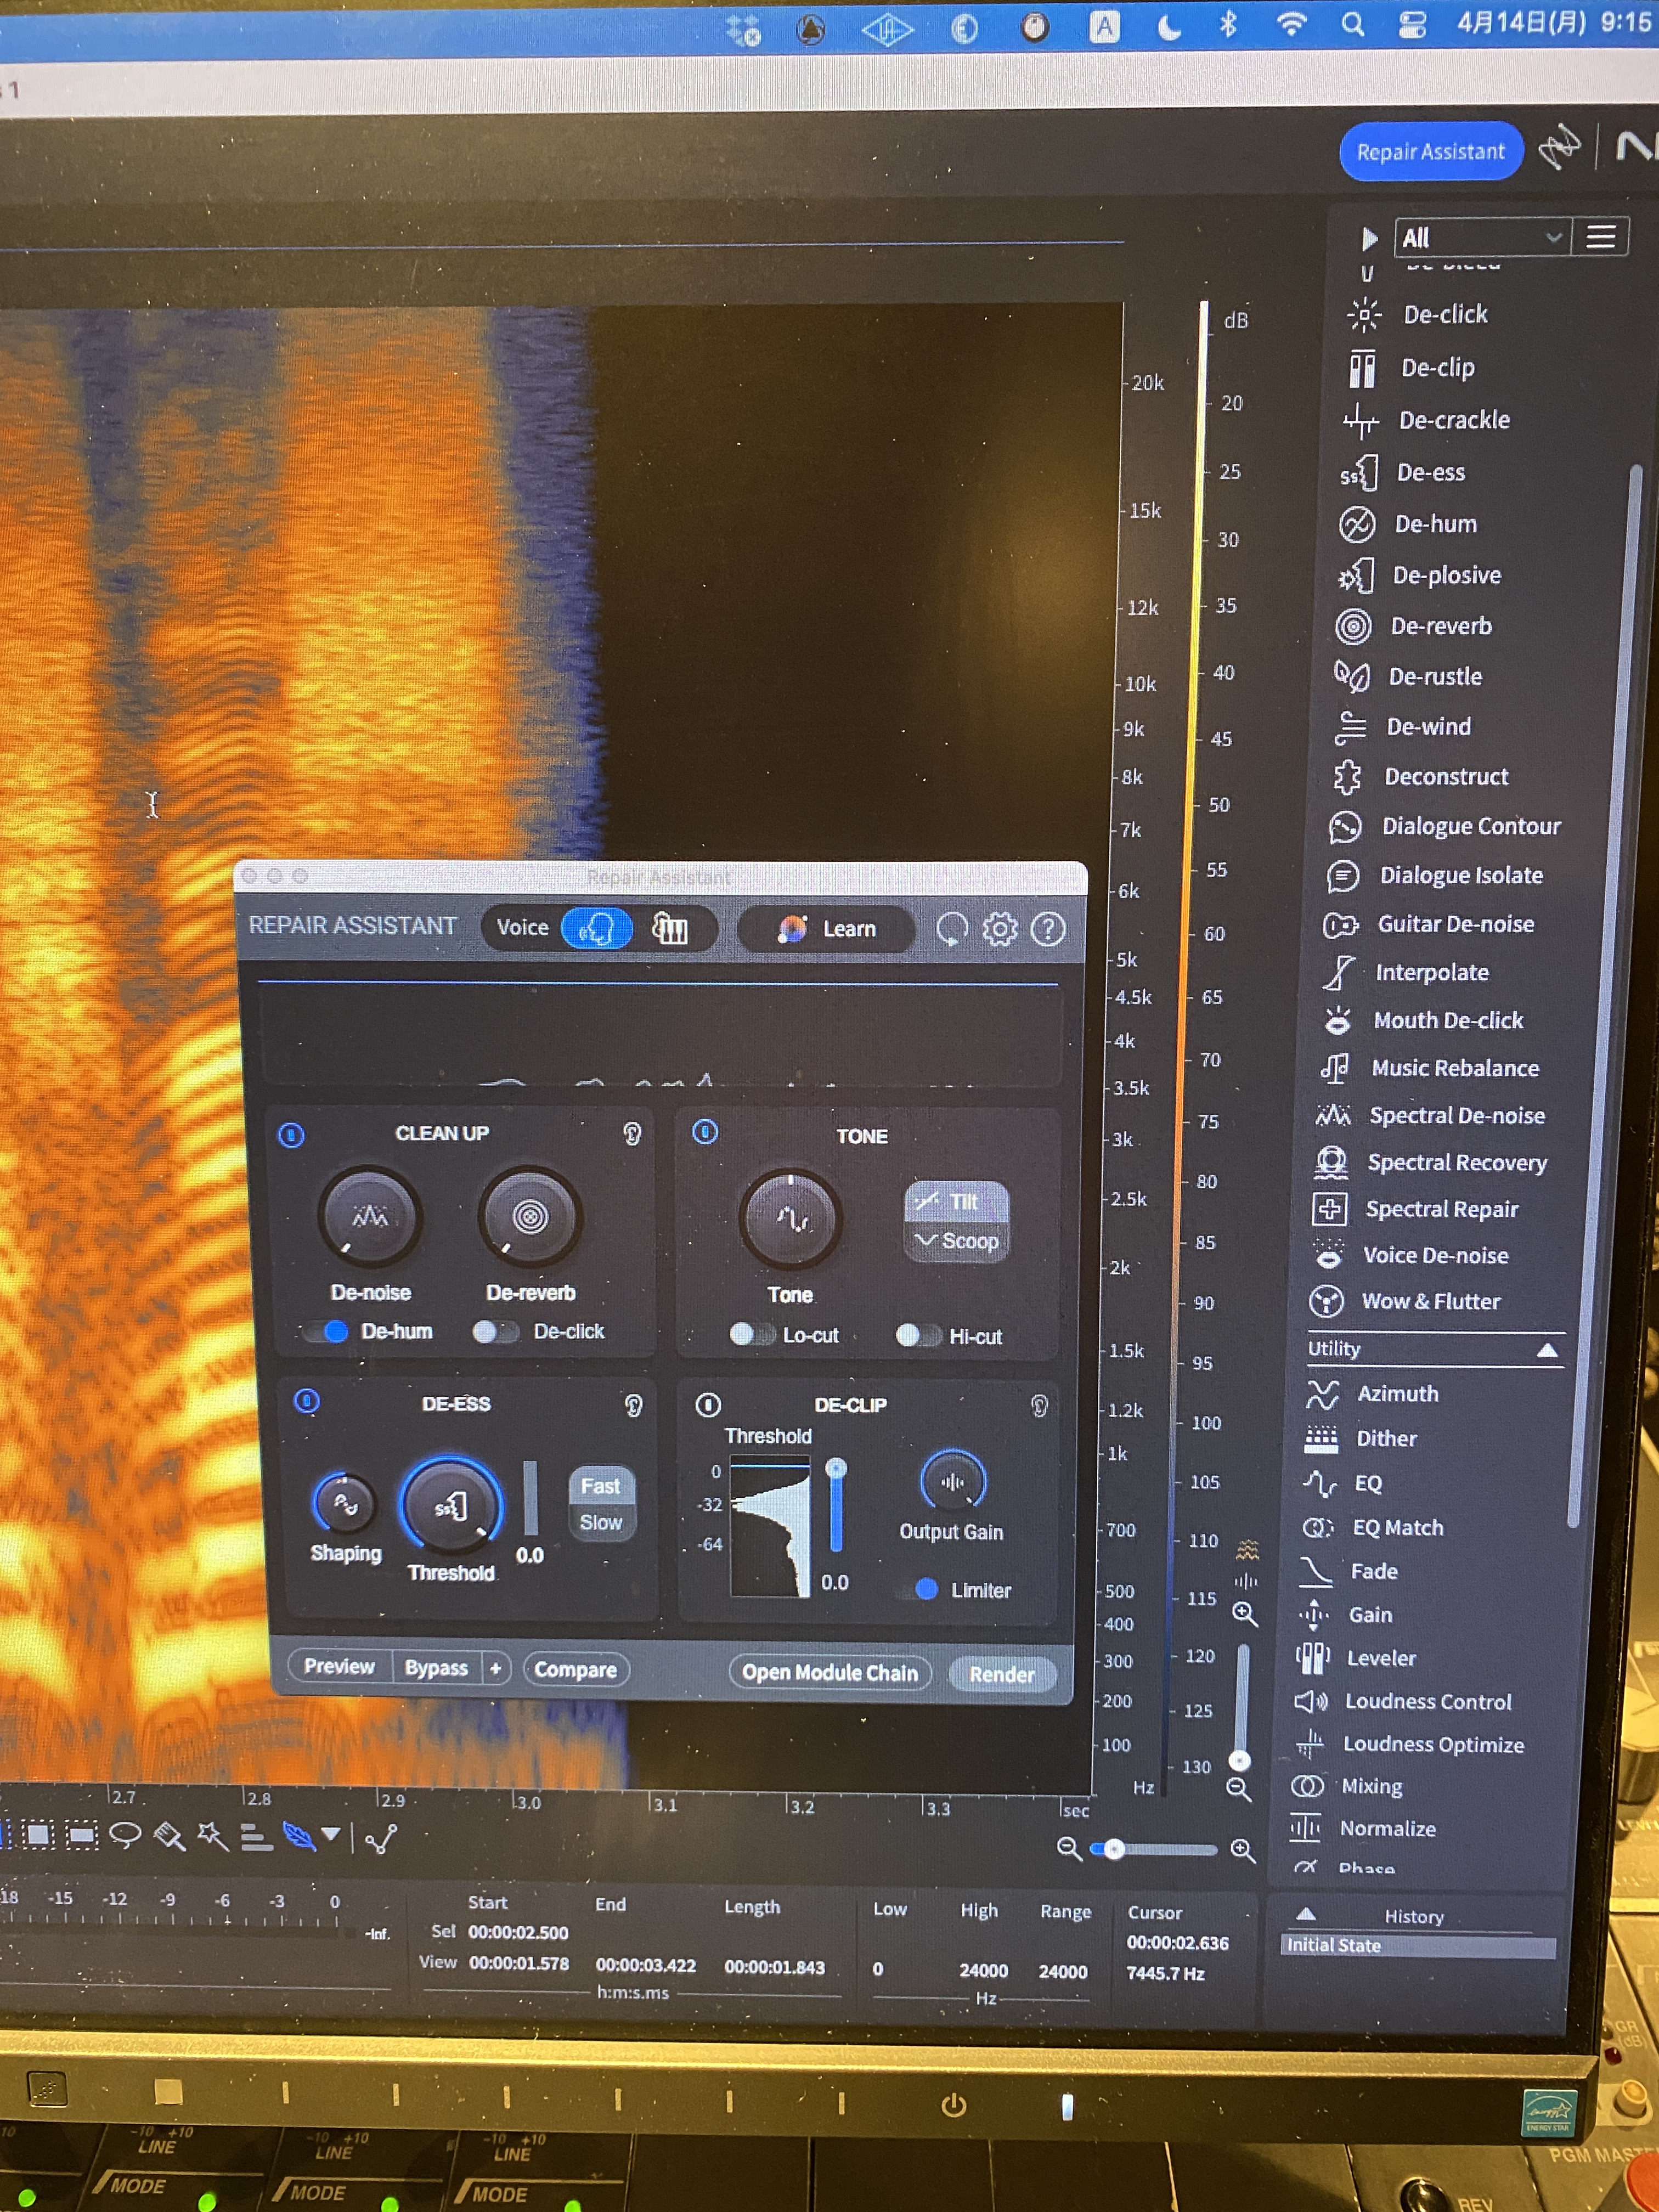This screenshot has height=2212, width=1659.
Task: Click Open Module Chain
Action: point(830,1672)
